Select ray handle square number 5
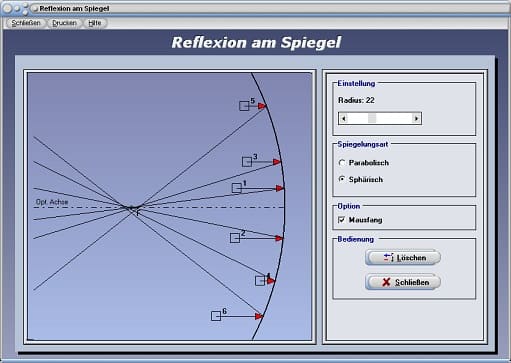This screenshot has width=511, height=363. point(244,106)
